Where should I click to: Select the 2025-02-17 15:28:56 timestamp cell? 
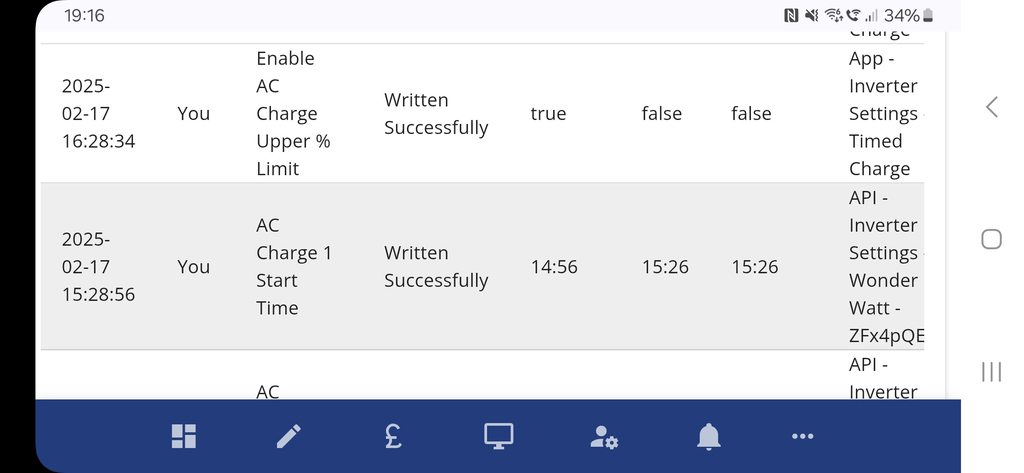click(x=98, y=267)
